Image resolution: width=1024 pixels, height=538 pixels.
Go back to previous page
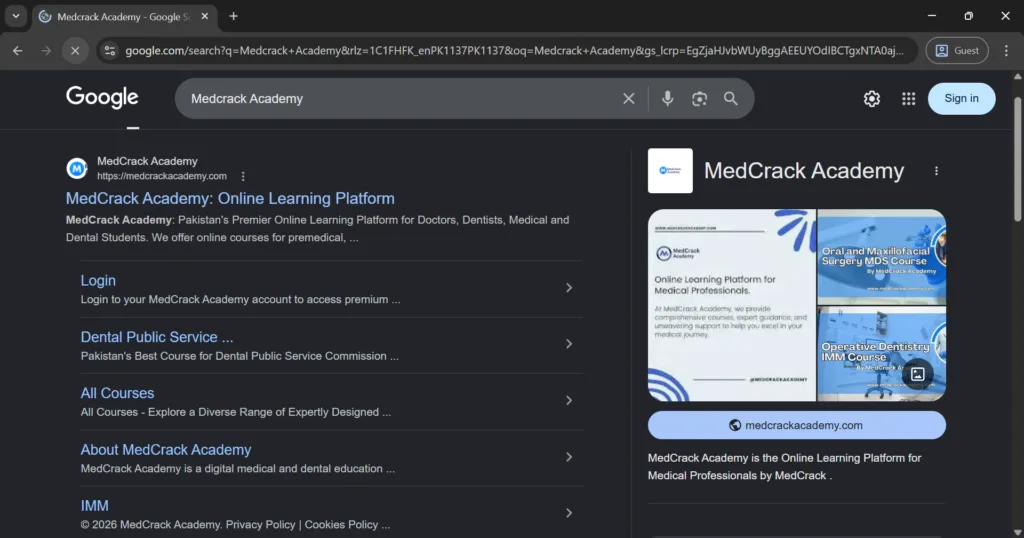(x=18, y=50)
